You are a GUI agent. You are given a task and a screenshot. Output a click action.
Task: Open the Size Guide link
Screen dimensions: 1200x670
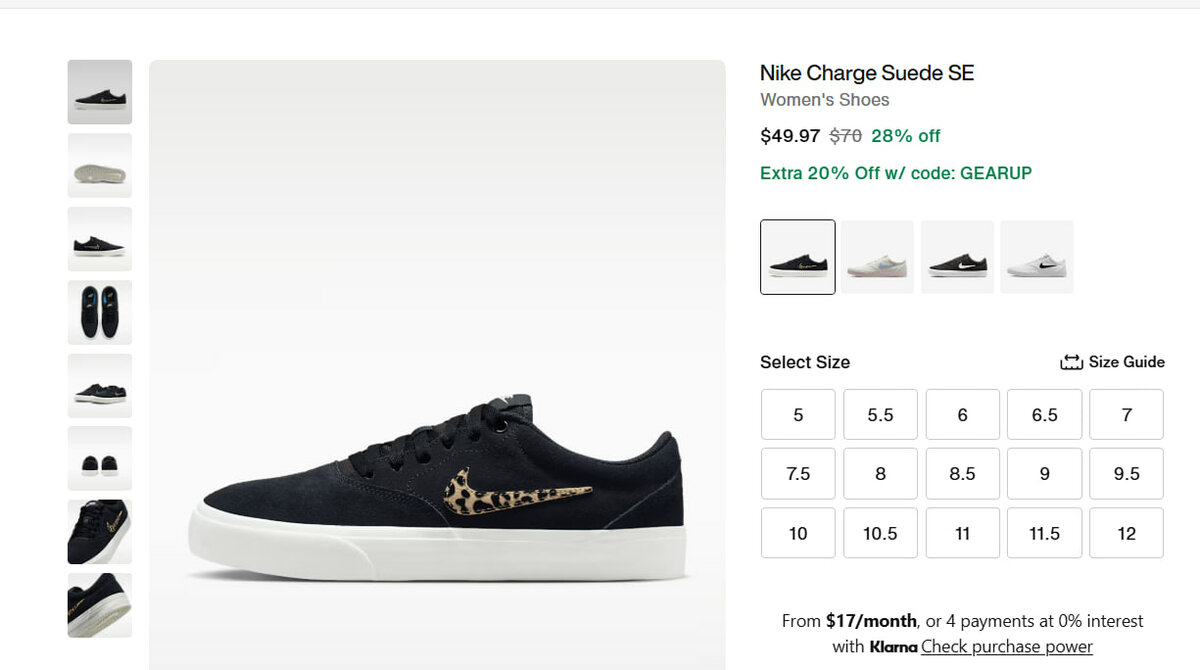point(1126,362)
